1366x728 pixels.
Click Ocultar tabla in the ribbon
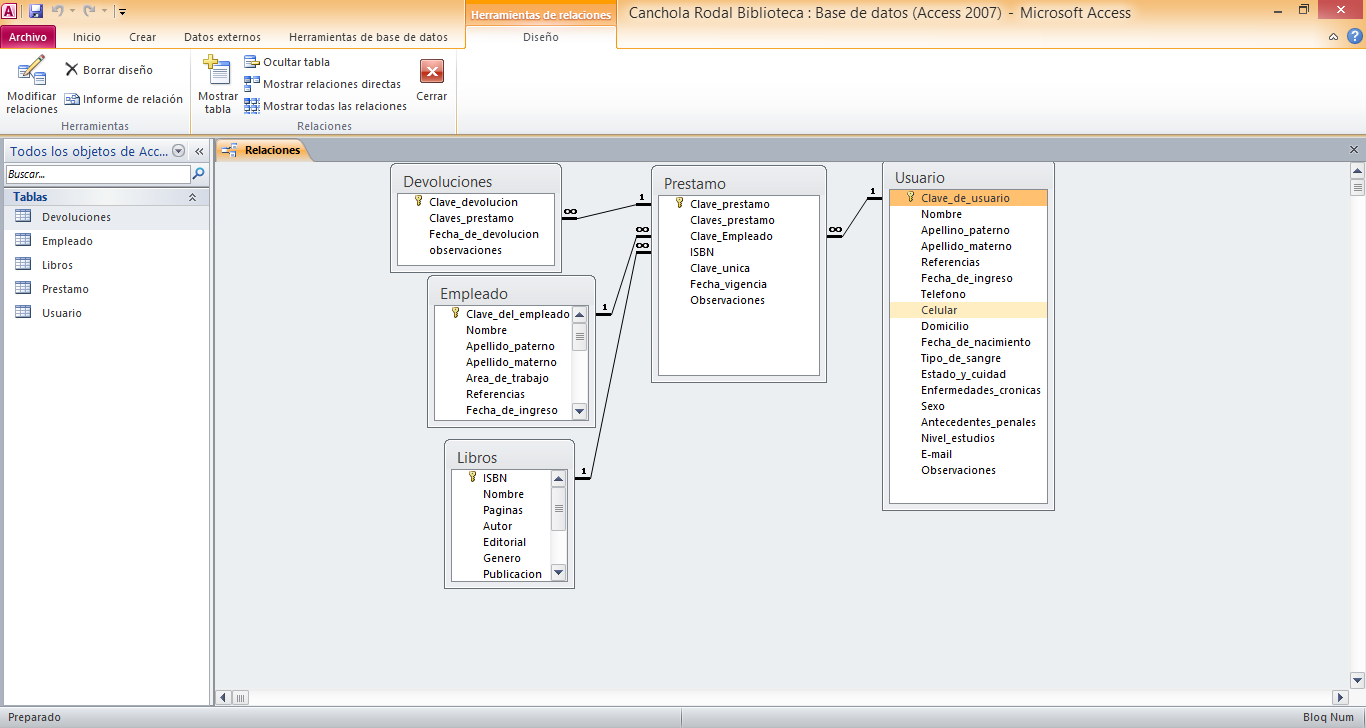pos(287,62)
